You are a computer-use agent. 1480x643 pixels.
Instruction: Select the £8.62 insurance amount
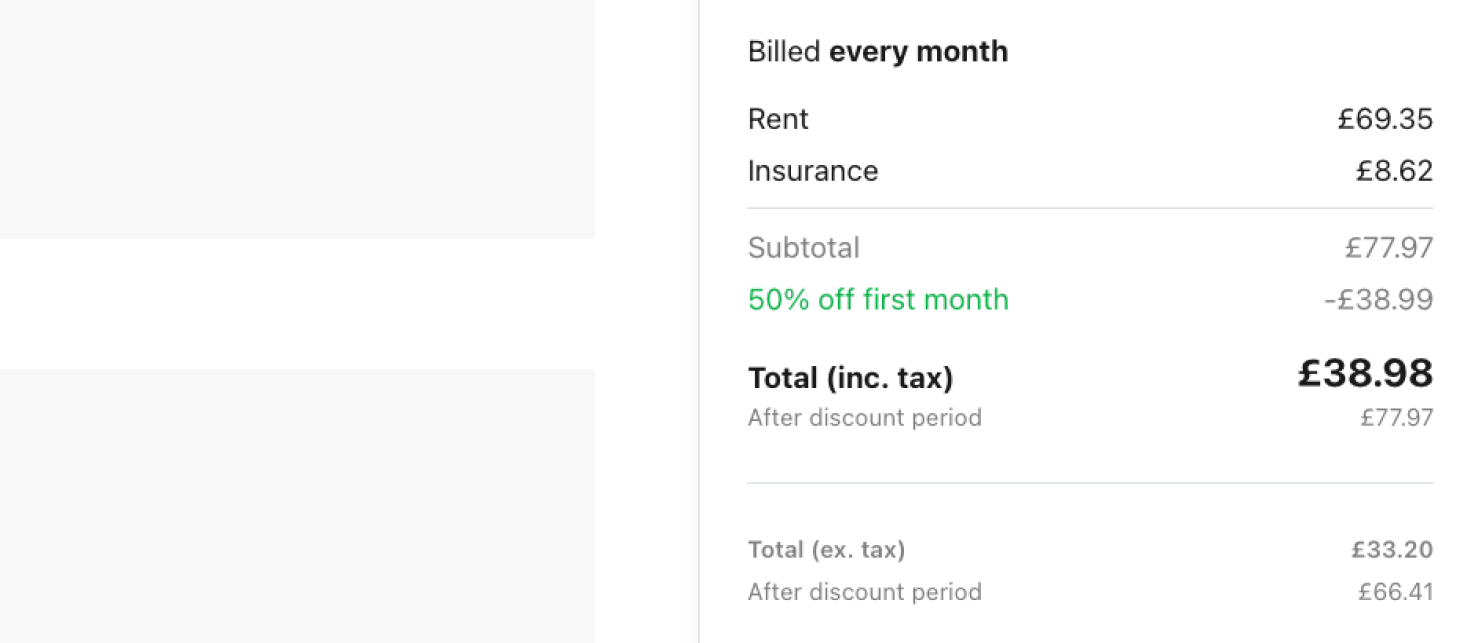[1394, 171]
